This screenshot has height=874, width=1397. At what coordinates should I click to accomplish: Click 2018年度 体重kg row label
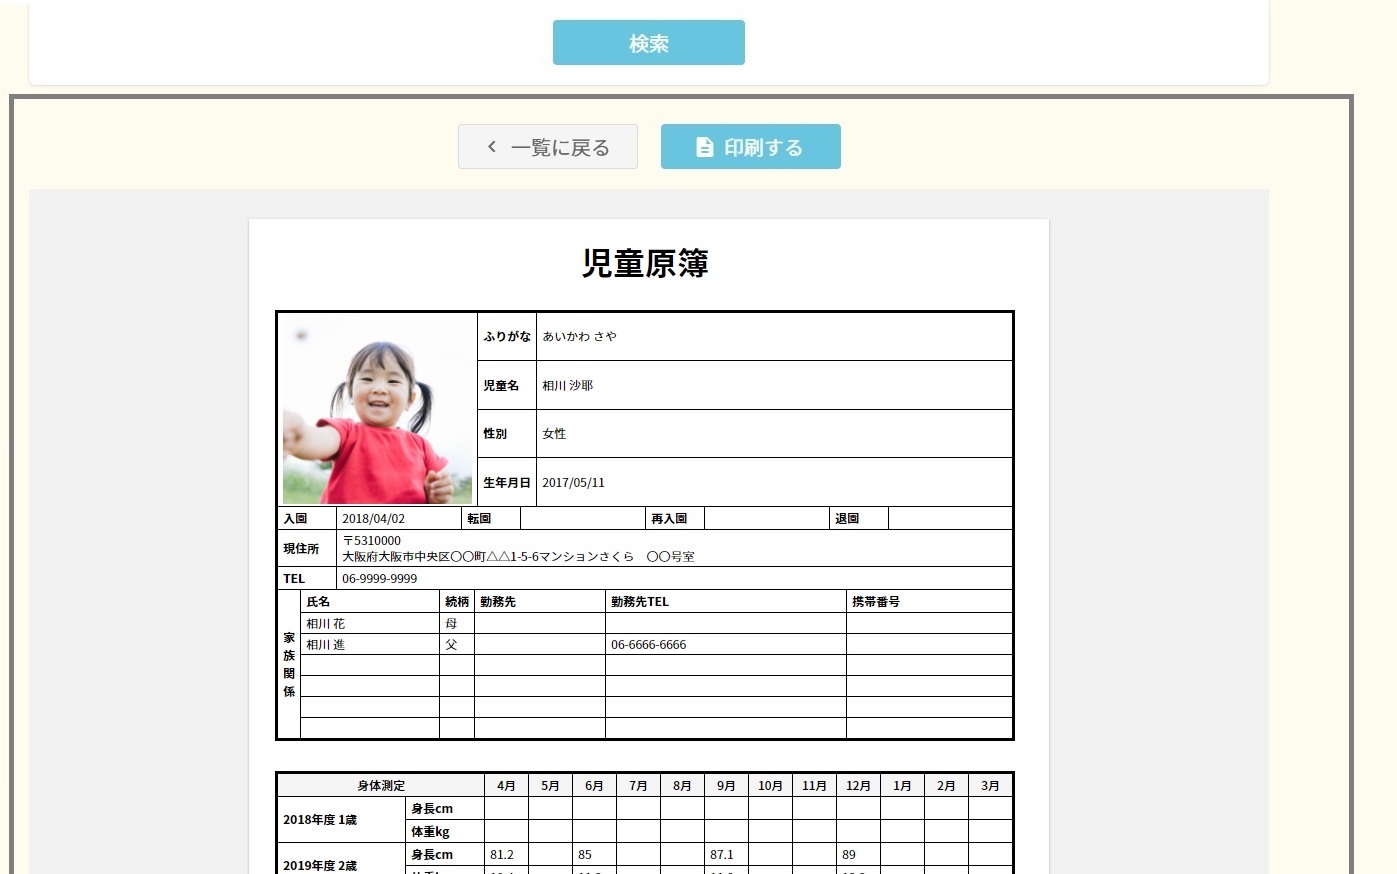coord(430,831)
